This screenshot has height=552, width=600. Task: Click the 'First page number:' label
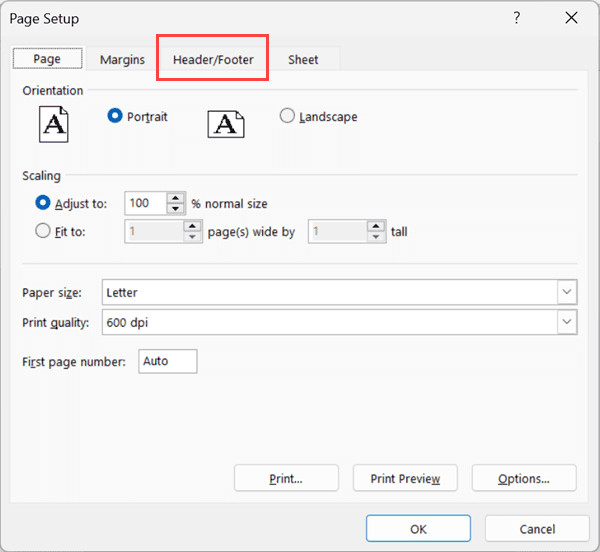coord(74,361)
